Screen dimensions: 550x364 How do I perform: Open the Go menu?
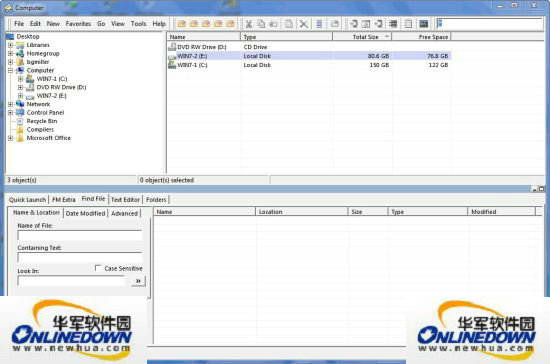click(101, 24)
